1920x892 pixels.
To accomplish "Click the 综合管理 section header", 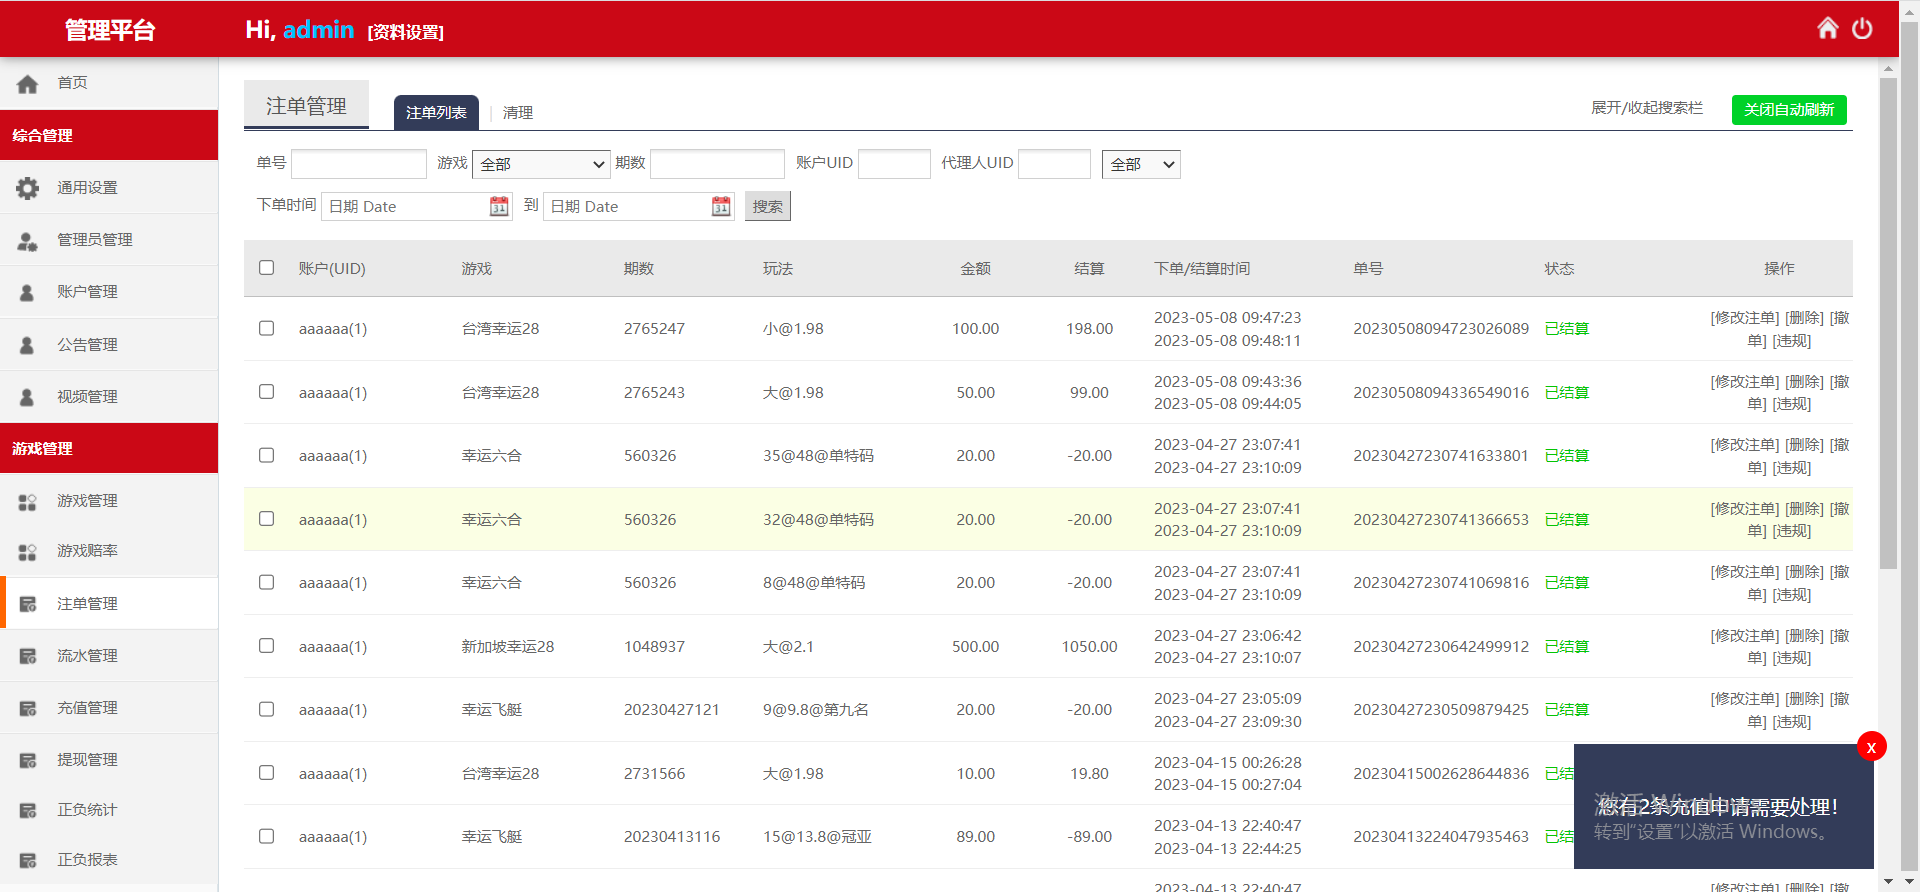I will 109,135.
